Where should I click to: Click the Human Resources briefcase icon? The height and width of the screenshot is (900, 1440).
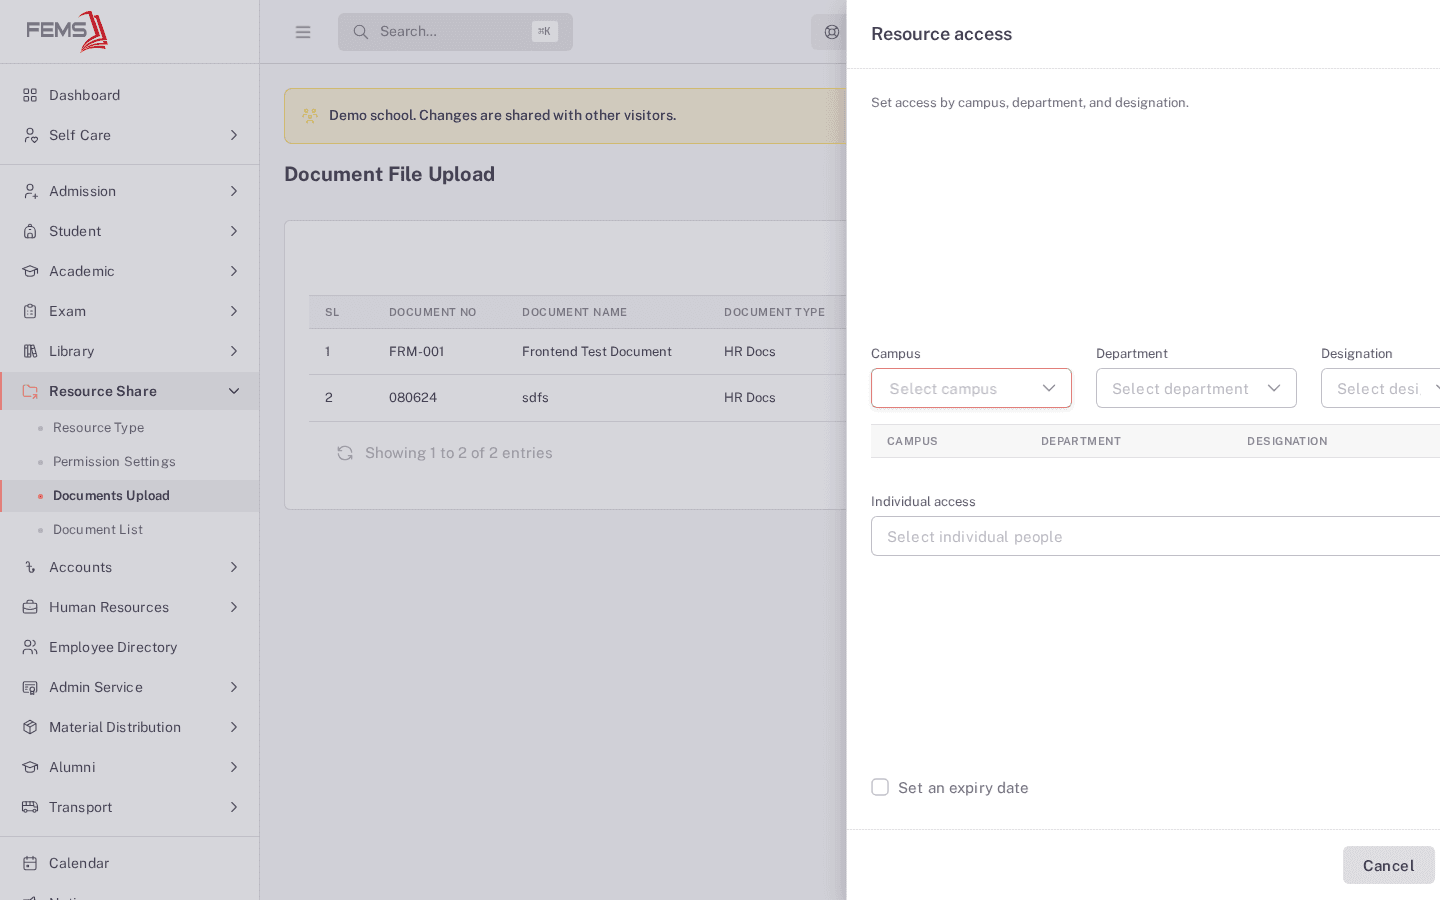(30, 607)
